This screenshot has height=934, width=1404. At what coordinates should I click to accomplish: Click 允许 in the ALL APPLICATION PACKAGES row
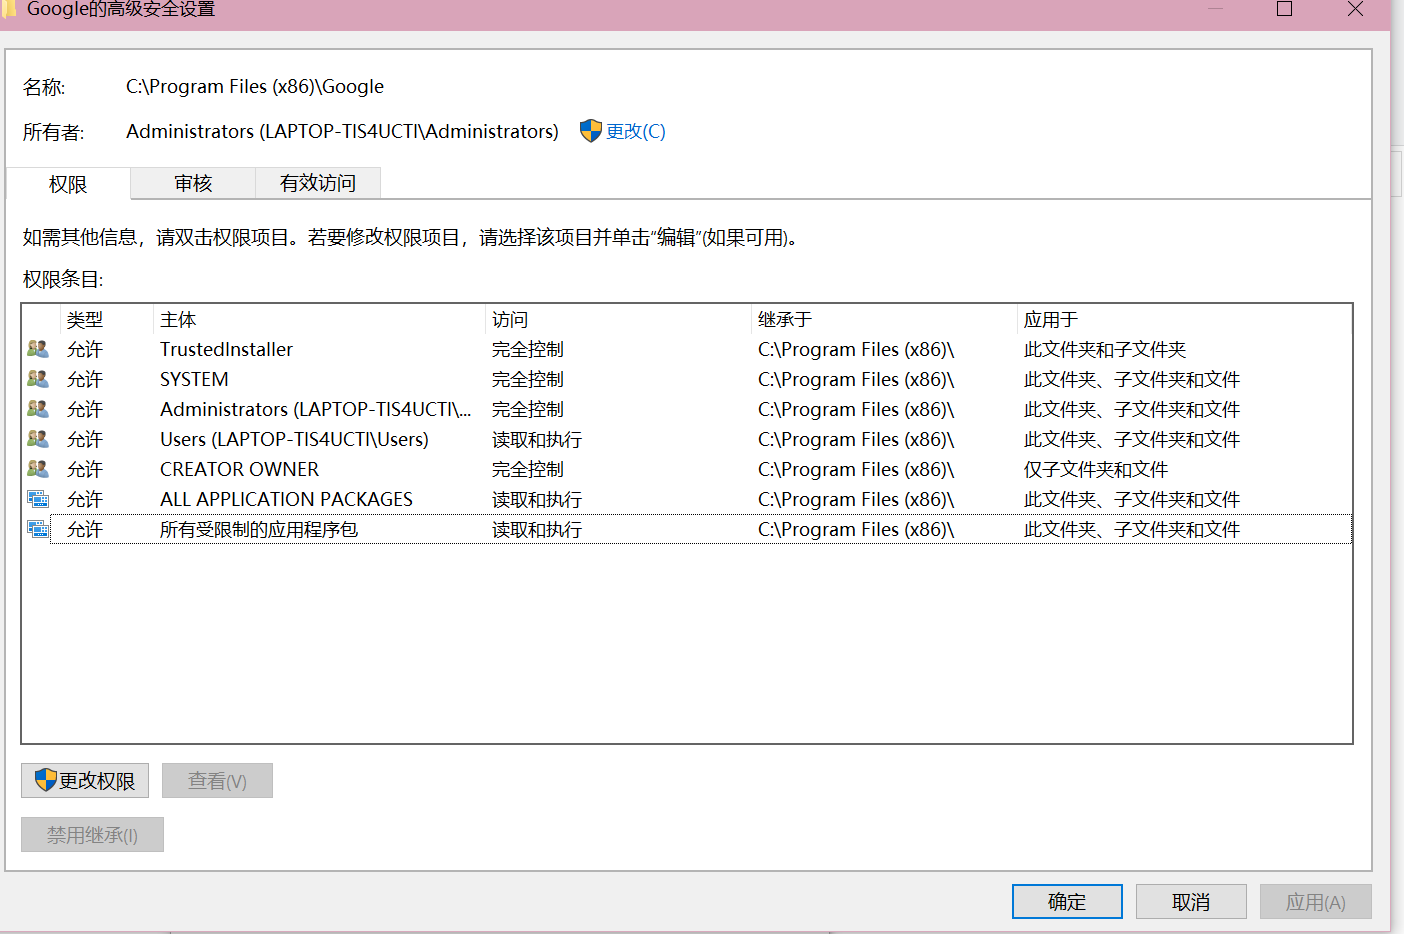click(x=85, y=499)
